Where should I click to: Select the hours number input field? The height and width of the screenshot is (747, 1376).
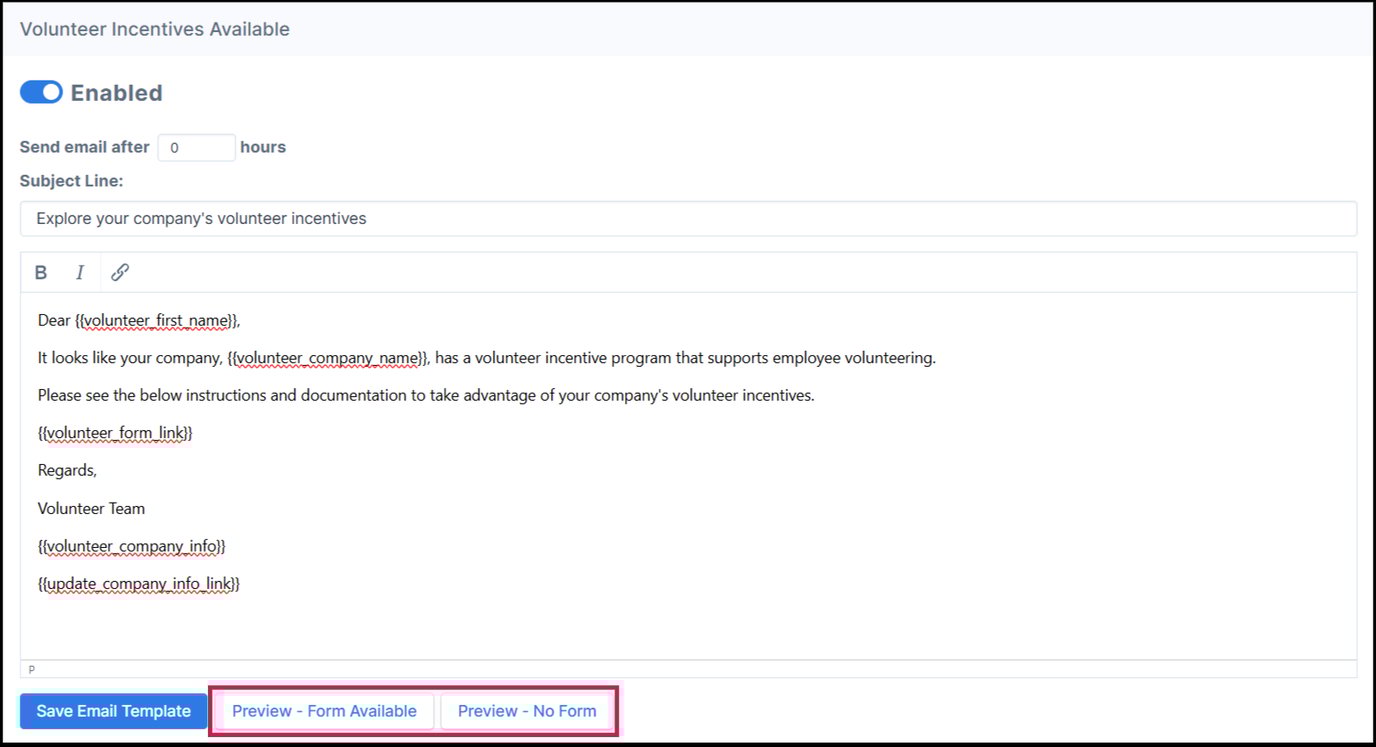(196, 147)
